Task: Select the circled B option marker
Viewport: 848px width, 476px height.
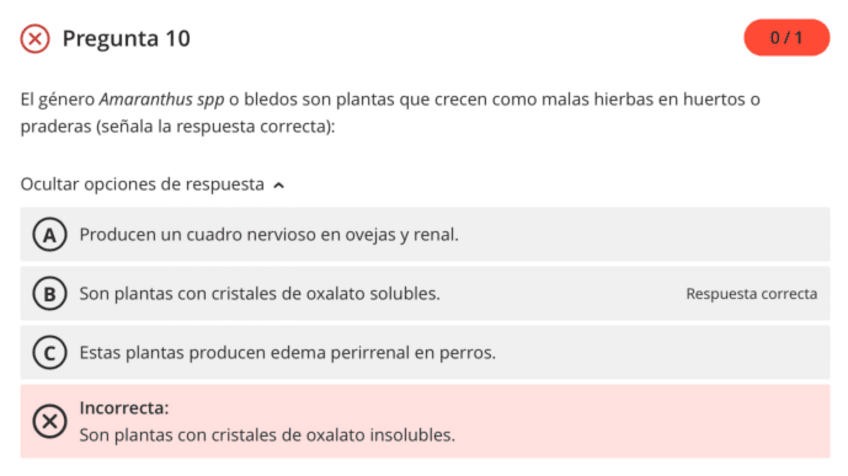Action: [x=47, y=294]
